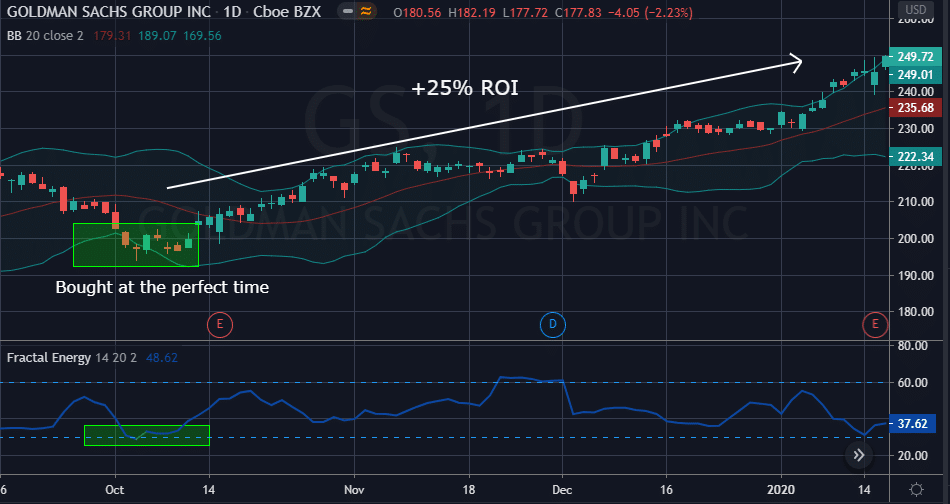Click the 60.00 Fractal Energy axis label
Image resolution: width=950 pixels, height=504 pixels.
pyautogui.click(x=912, y=383)
